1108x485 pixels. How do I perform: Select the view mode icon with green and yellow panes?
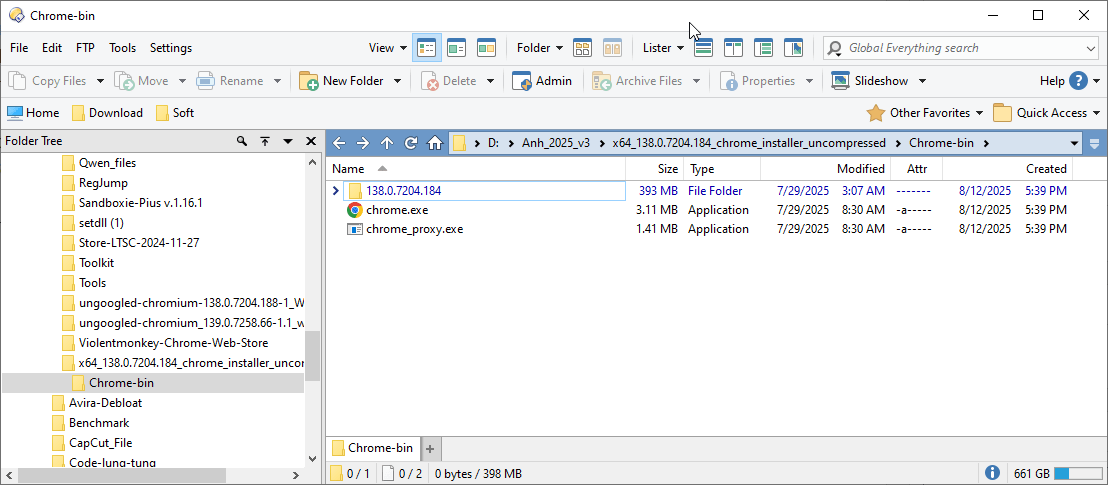point(486,48)
